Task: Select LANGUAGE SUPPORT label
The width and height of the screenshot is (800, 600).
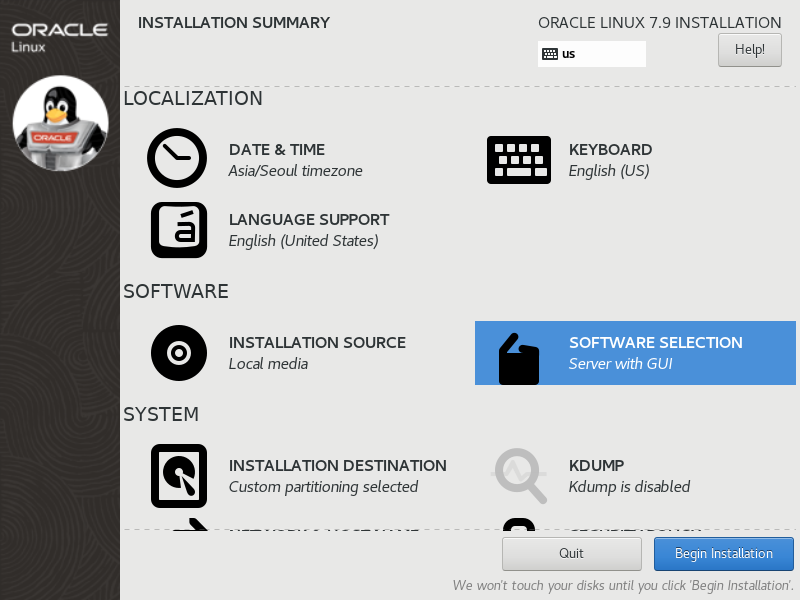Action: (x=309, y=219)
